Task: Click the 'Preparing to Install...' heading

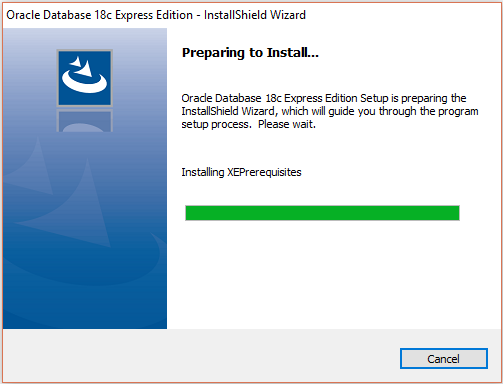Action: pyautogui.click(x=250, y=53)
